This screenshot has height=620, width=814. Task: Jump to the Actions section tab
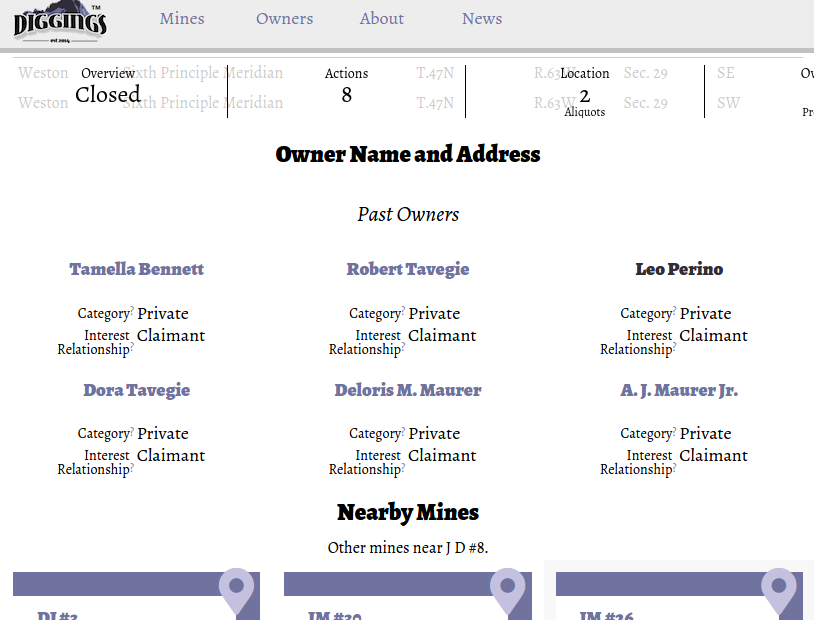pyautogui.click(x=347, y=87)
